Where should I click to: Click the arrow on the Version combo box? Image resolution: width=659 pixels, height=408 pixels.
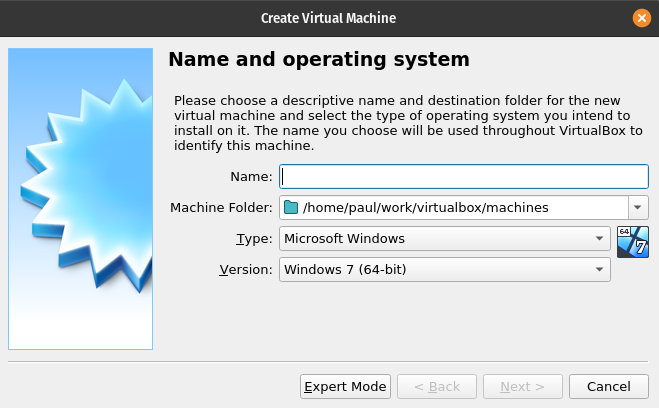coord(598,270)
